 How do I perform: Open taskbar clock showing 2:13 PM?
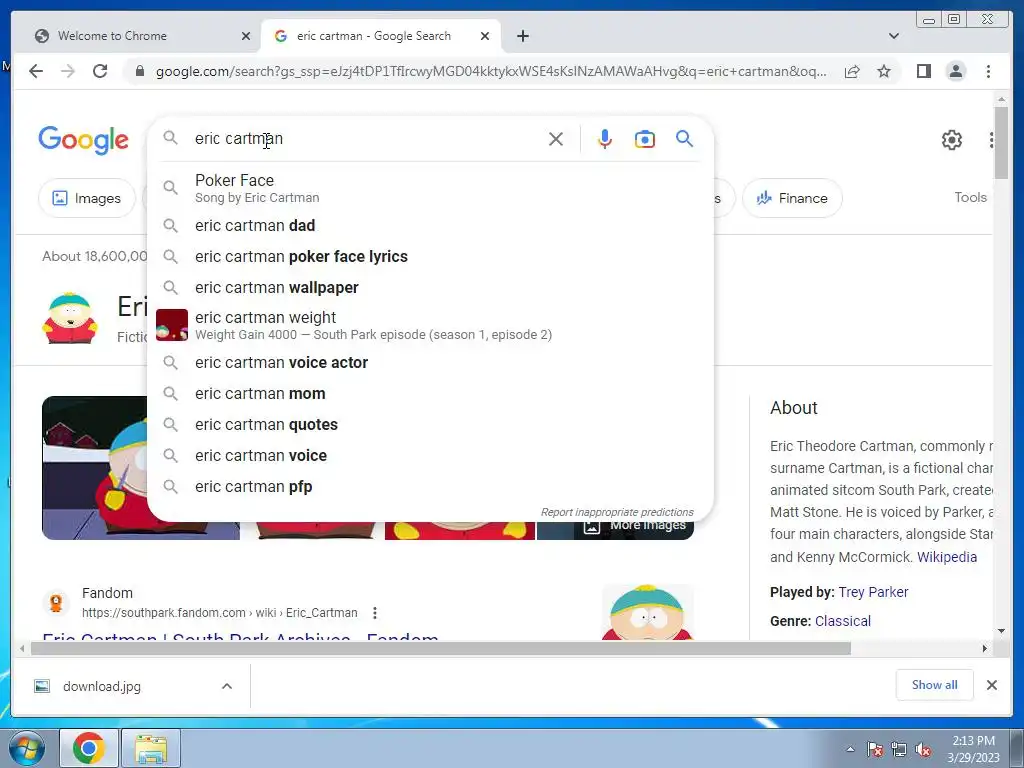(973, 749)
